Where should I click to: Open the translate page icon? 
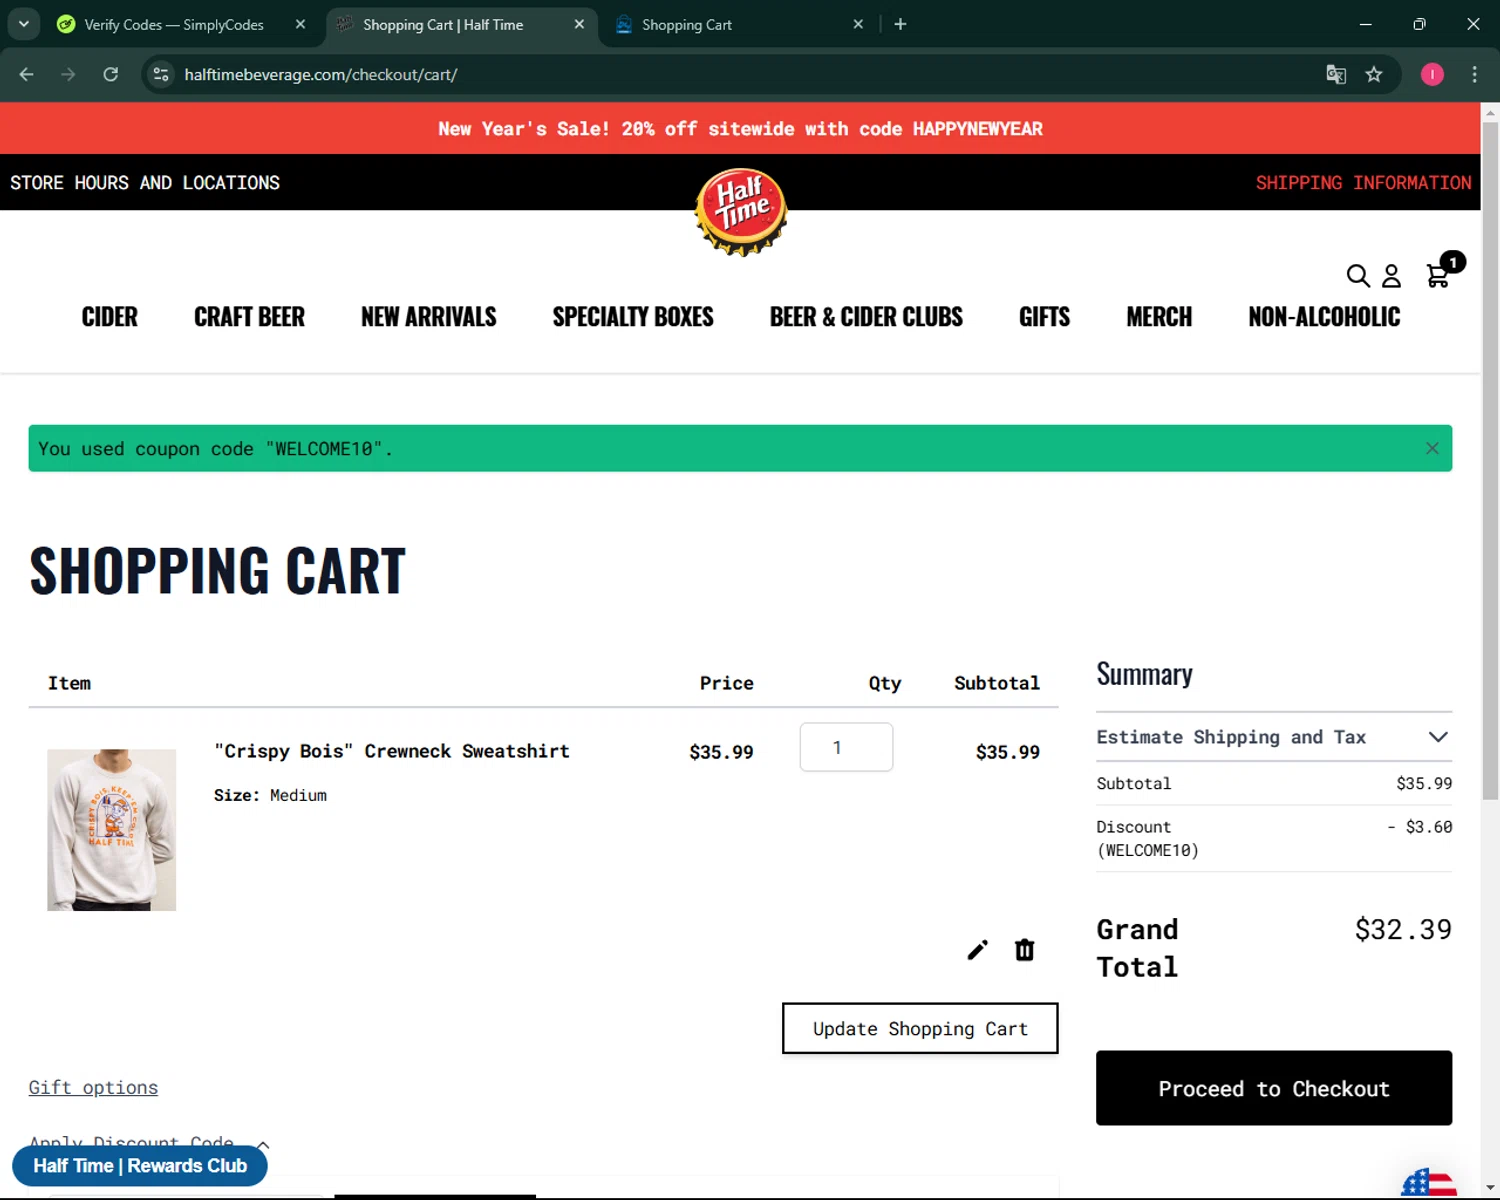[1336, 74]
